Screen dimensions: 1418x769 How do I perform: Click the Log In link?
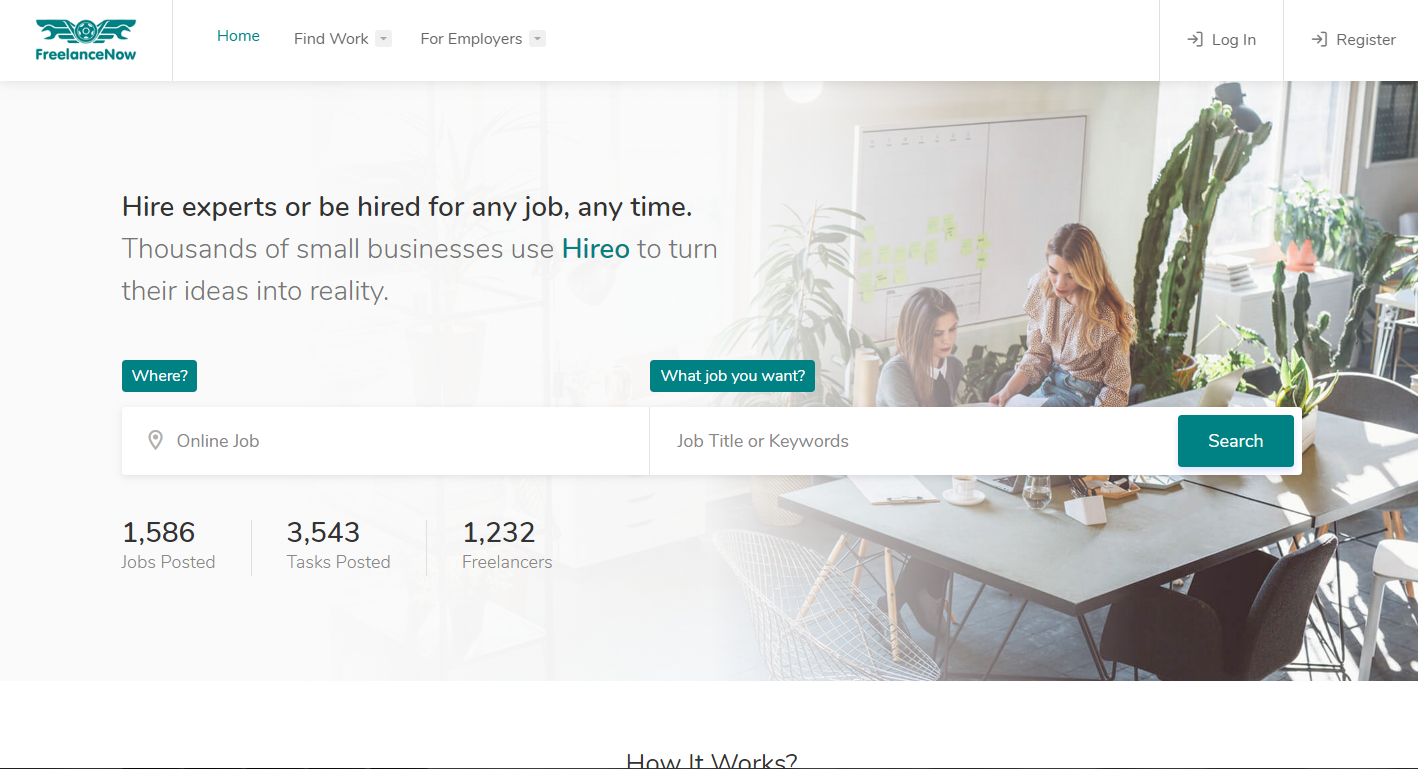point(1221,40)
